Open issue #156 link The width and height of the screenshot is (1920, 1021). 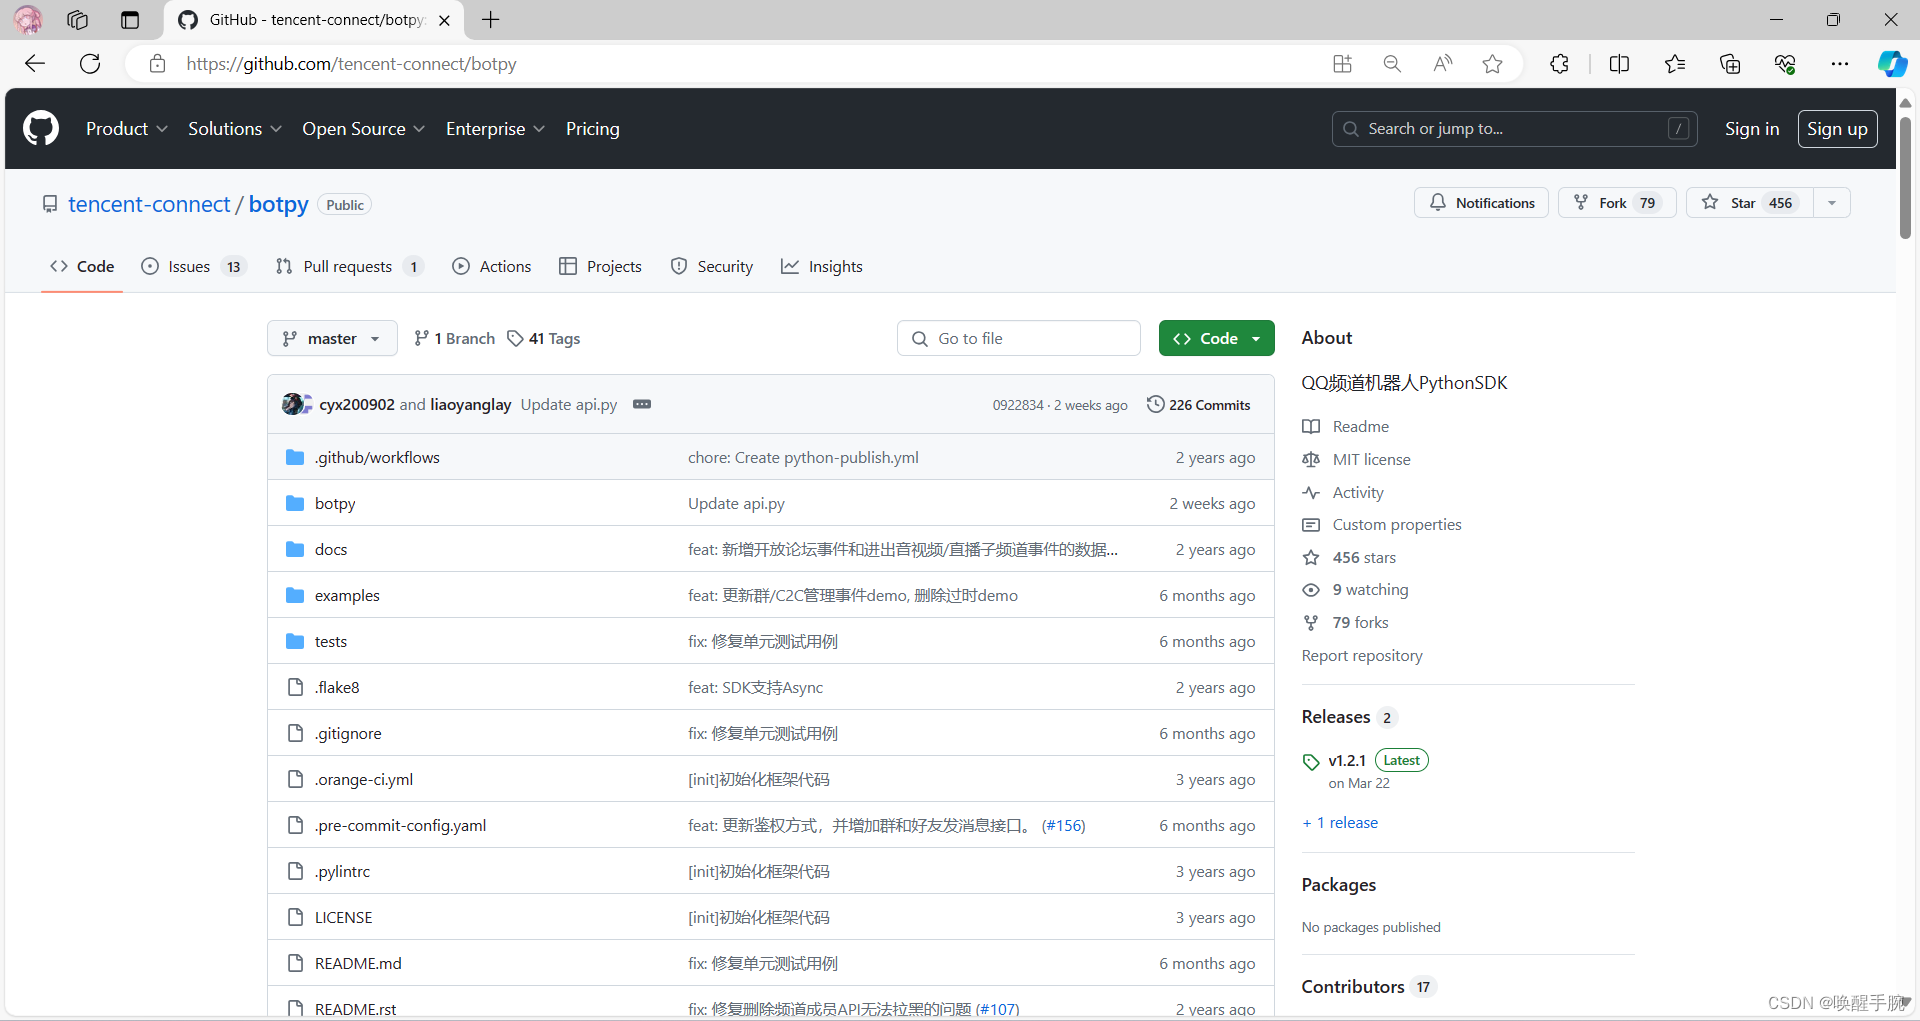tap(1063, 825)
